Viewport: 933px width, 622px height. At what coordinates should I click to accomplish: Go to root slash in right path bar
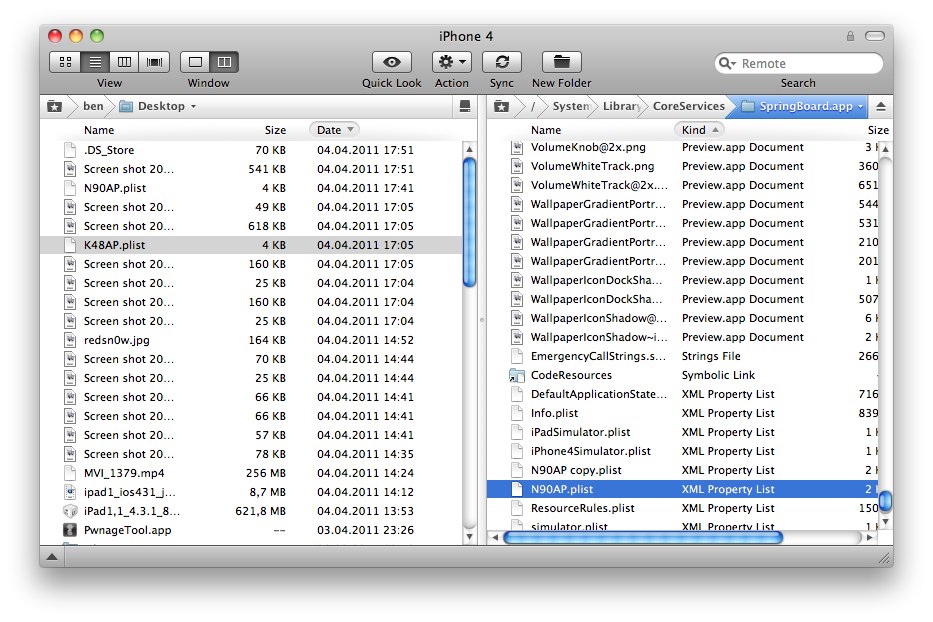pos(533,107)
